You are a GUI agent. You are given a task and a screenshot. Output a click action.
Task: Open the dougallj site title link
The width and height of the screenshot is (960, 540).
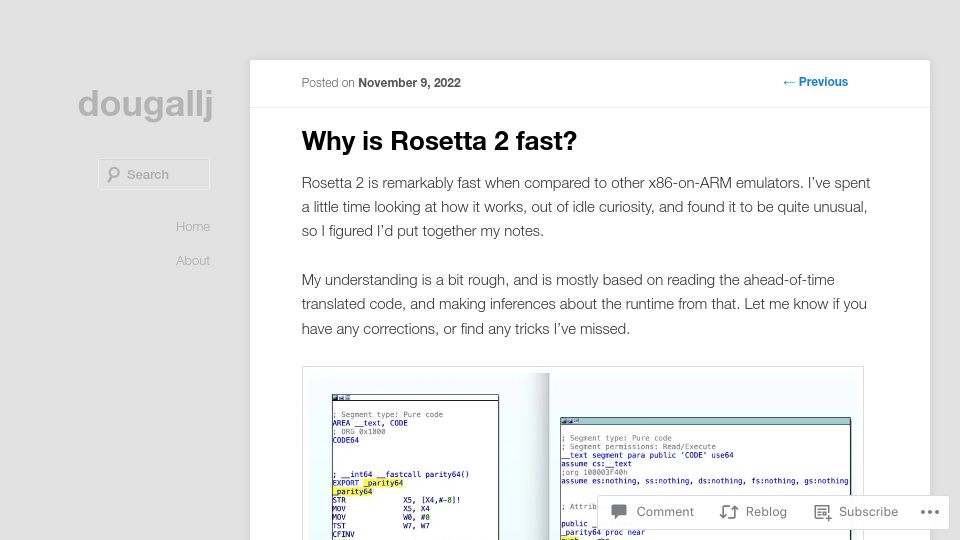click(x=146, y=104)
